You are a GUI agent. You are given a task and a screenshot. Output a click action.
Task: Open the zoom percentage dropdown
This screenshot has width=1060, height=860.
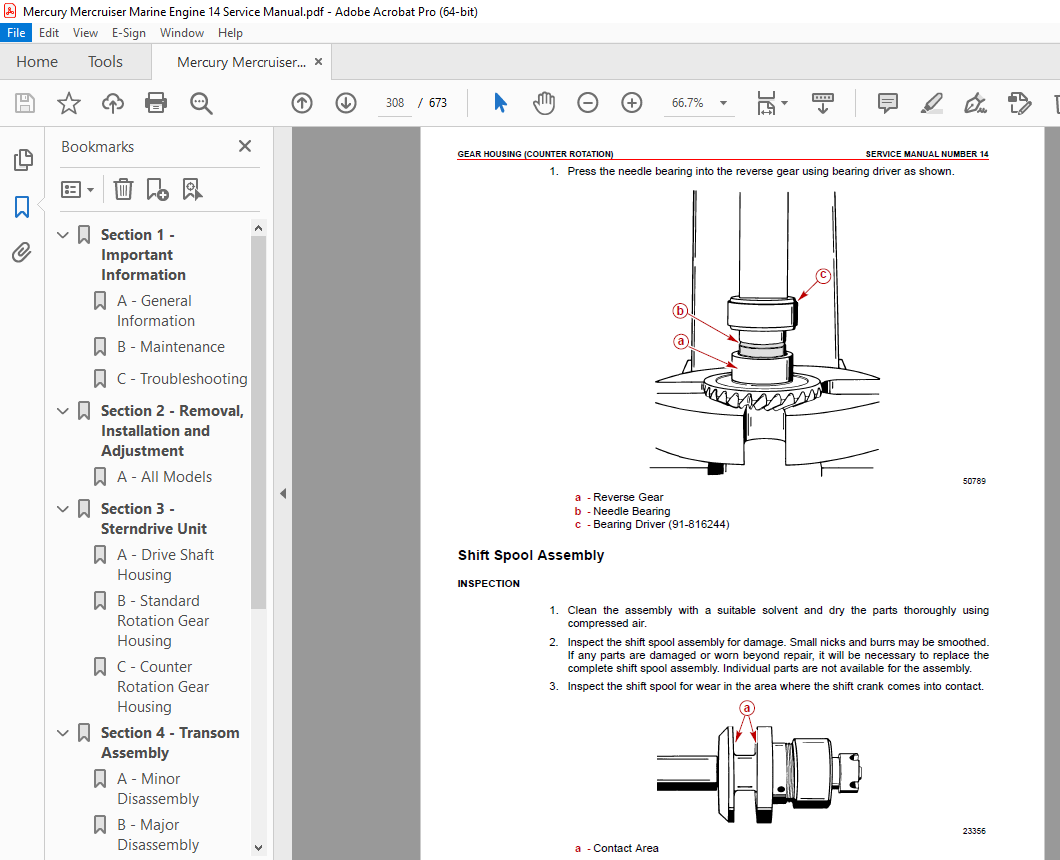[723, 103]
